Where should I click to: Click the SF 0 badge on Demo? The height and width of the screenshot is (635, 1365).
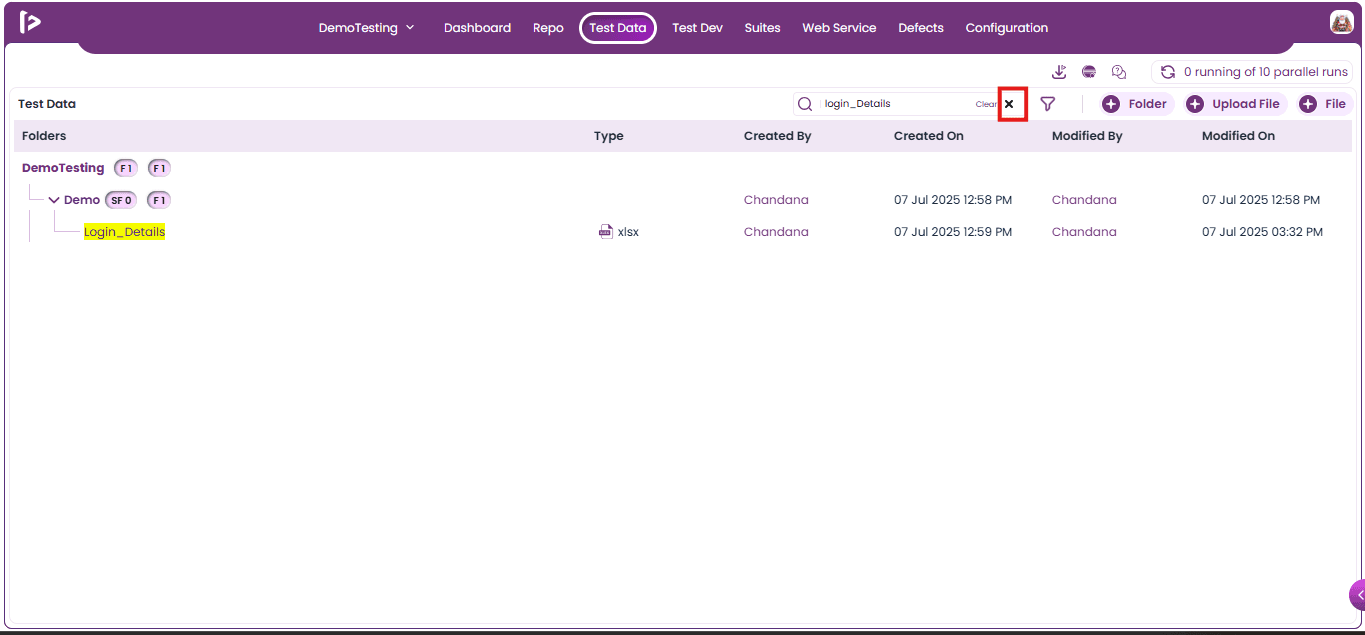pyautogui.click(x=122, y=200)
